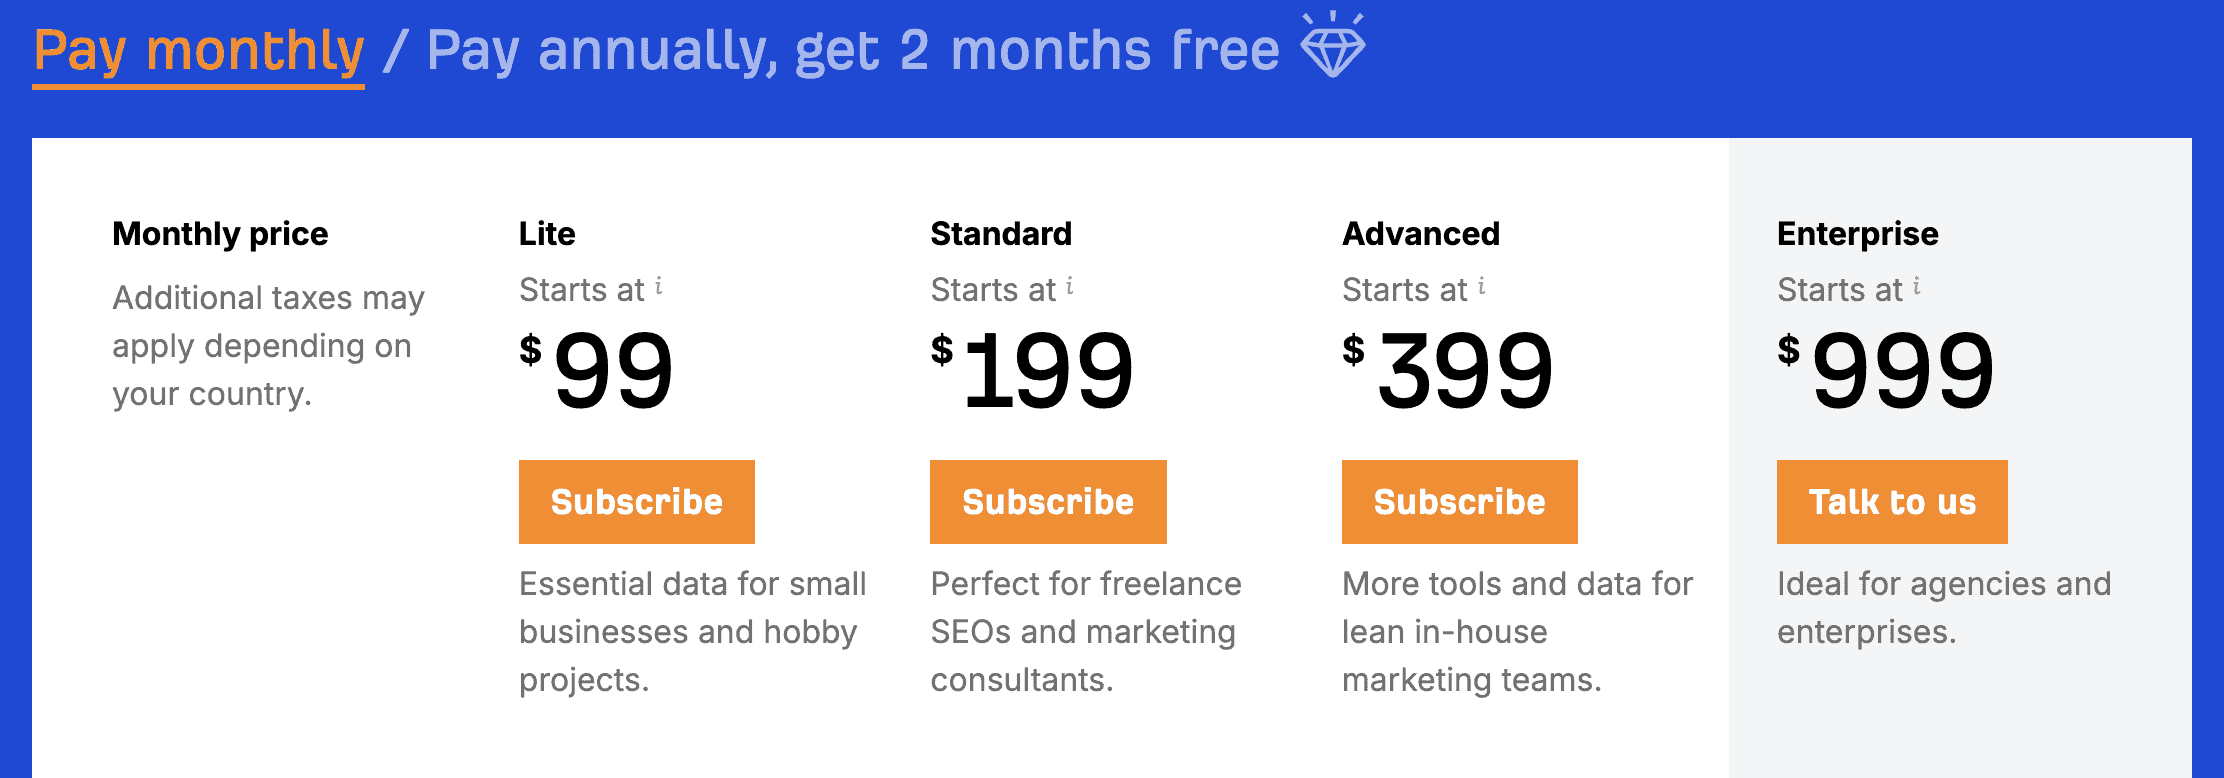
Task: Click the Lite plan heading
Action: point(547,234)
